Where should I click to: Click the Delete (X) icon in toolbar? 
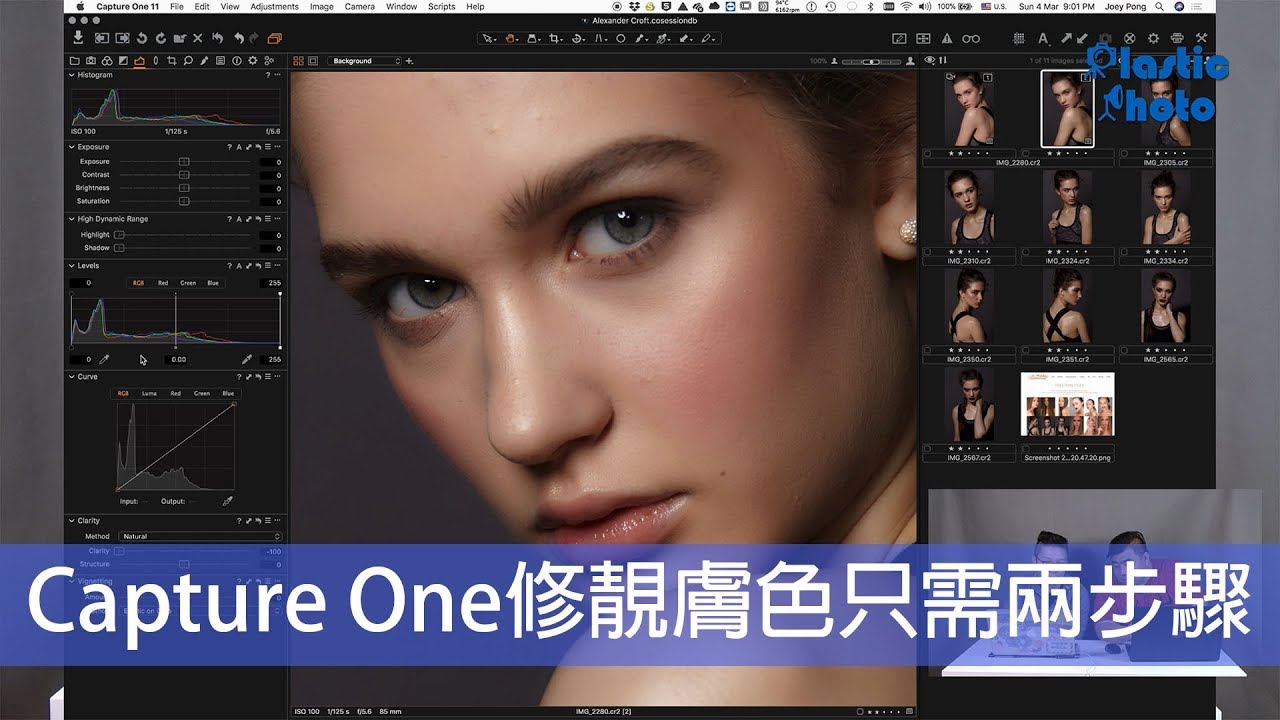(x=197, y=38)
